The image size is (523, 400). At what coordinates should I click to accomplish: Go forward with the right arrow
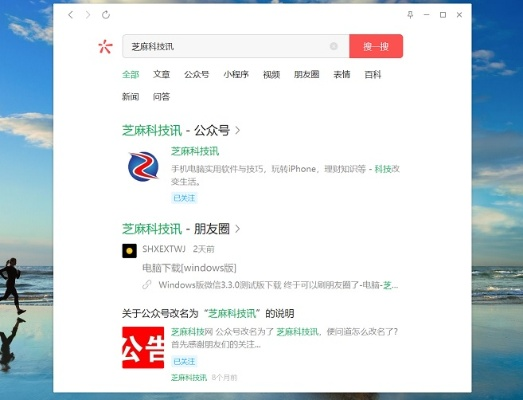(88, 15)
